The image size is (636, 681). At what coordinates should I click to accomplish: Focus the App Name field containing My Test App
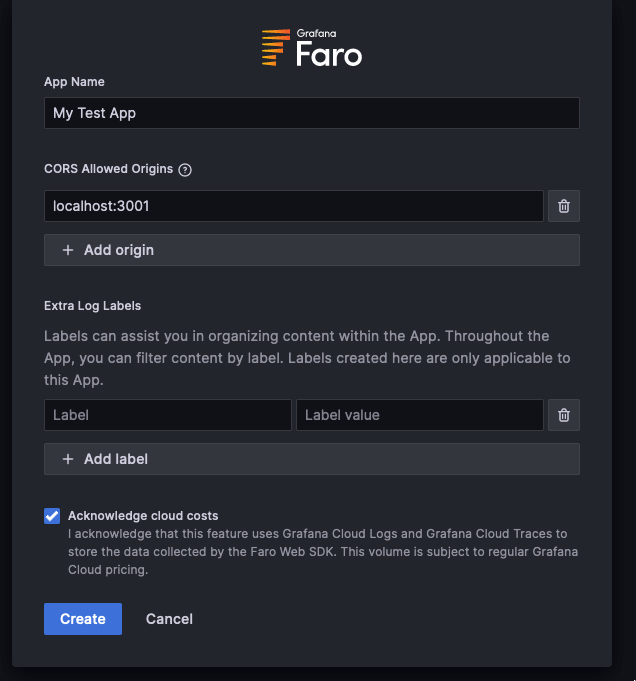(x=311, y=113)
